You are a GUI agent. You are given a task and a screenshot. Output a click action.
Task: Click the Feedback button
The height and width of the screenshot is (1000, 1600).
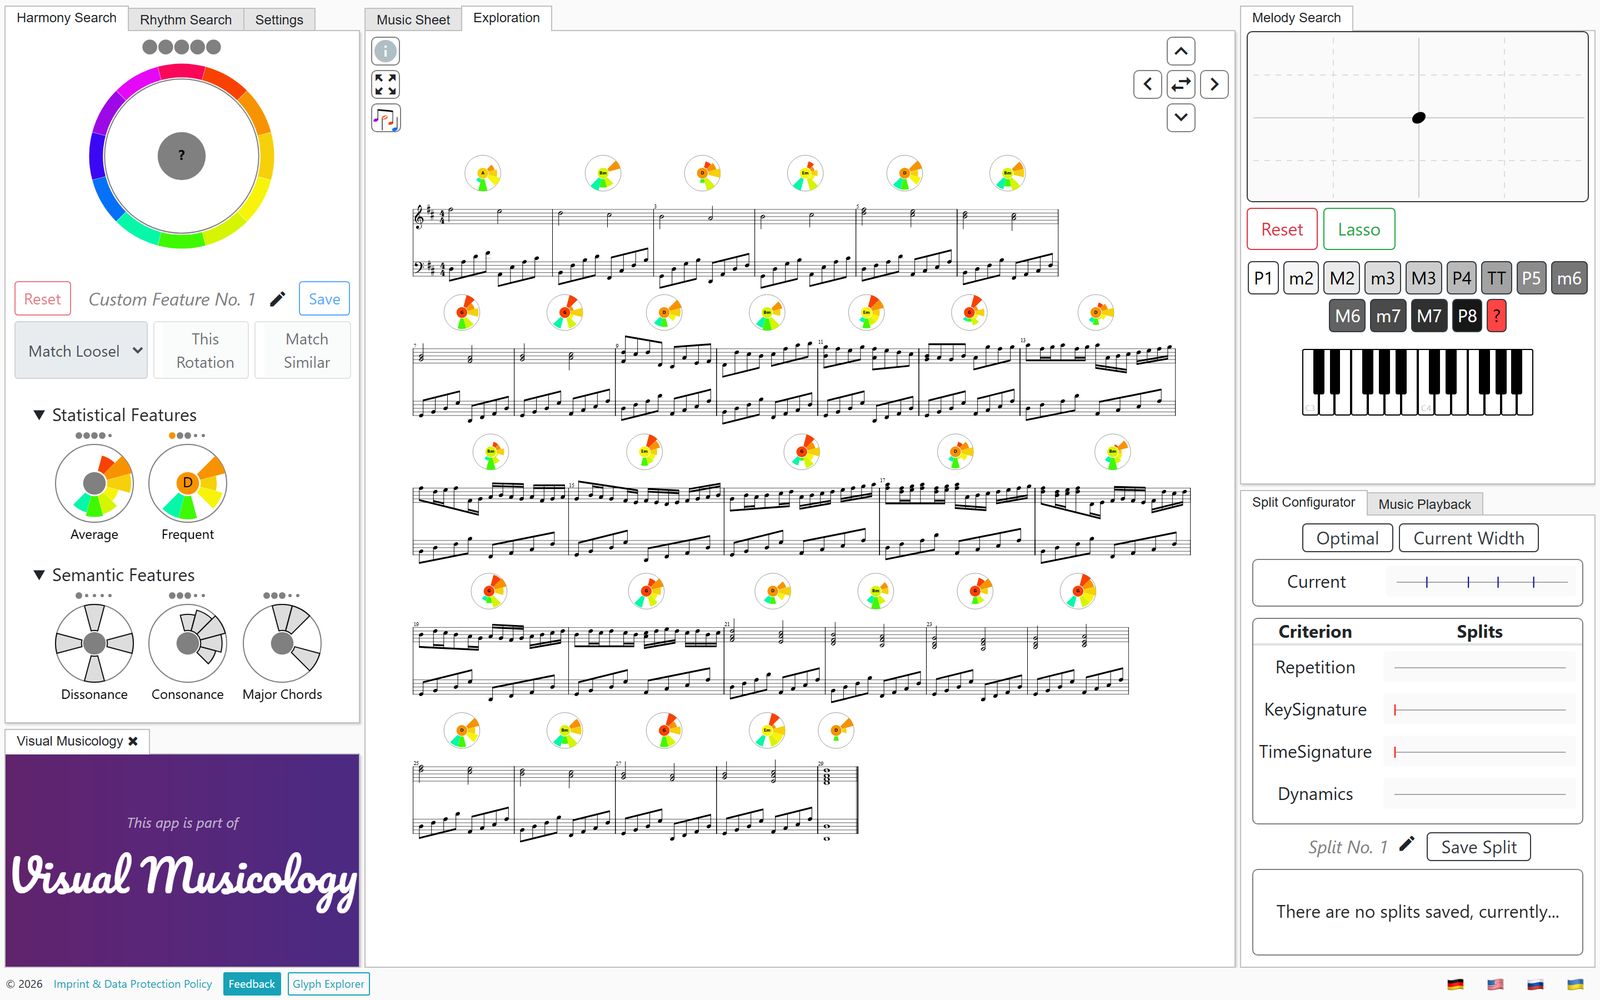pyautogui.click(x=252, y=984)
